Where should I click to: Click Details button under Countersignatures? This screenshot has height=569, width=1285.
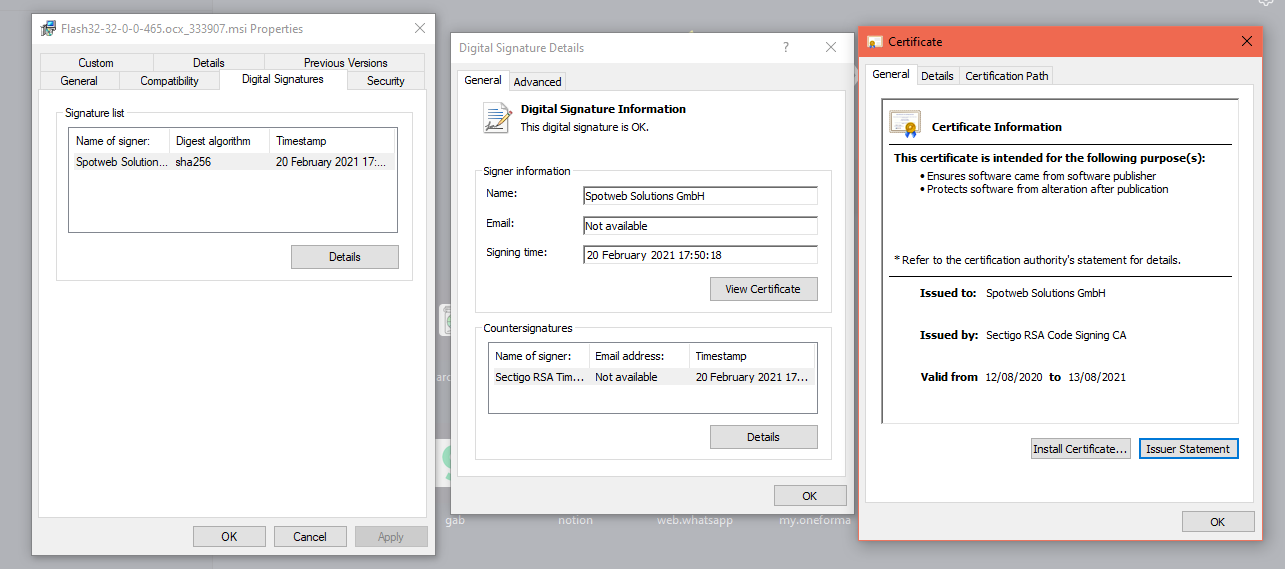point(764,437)
